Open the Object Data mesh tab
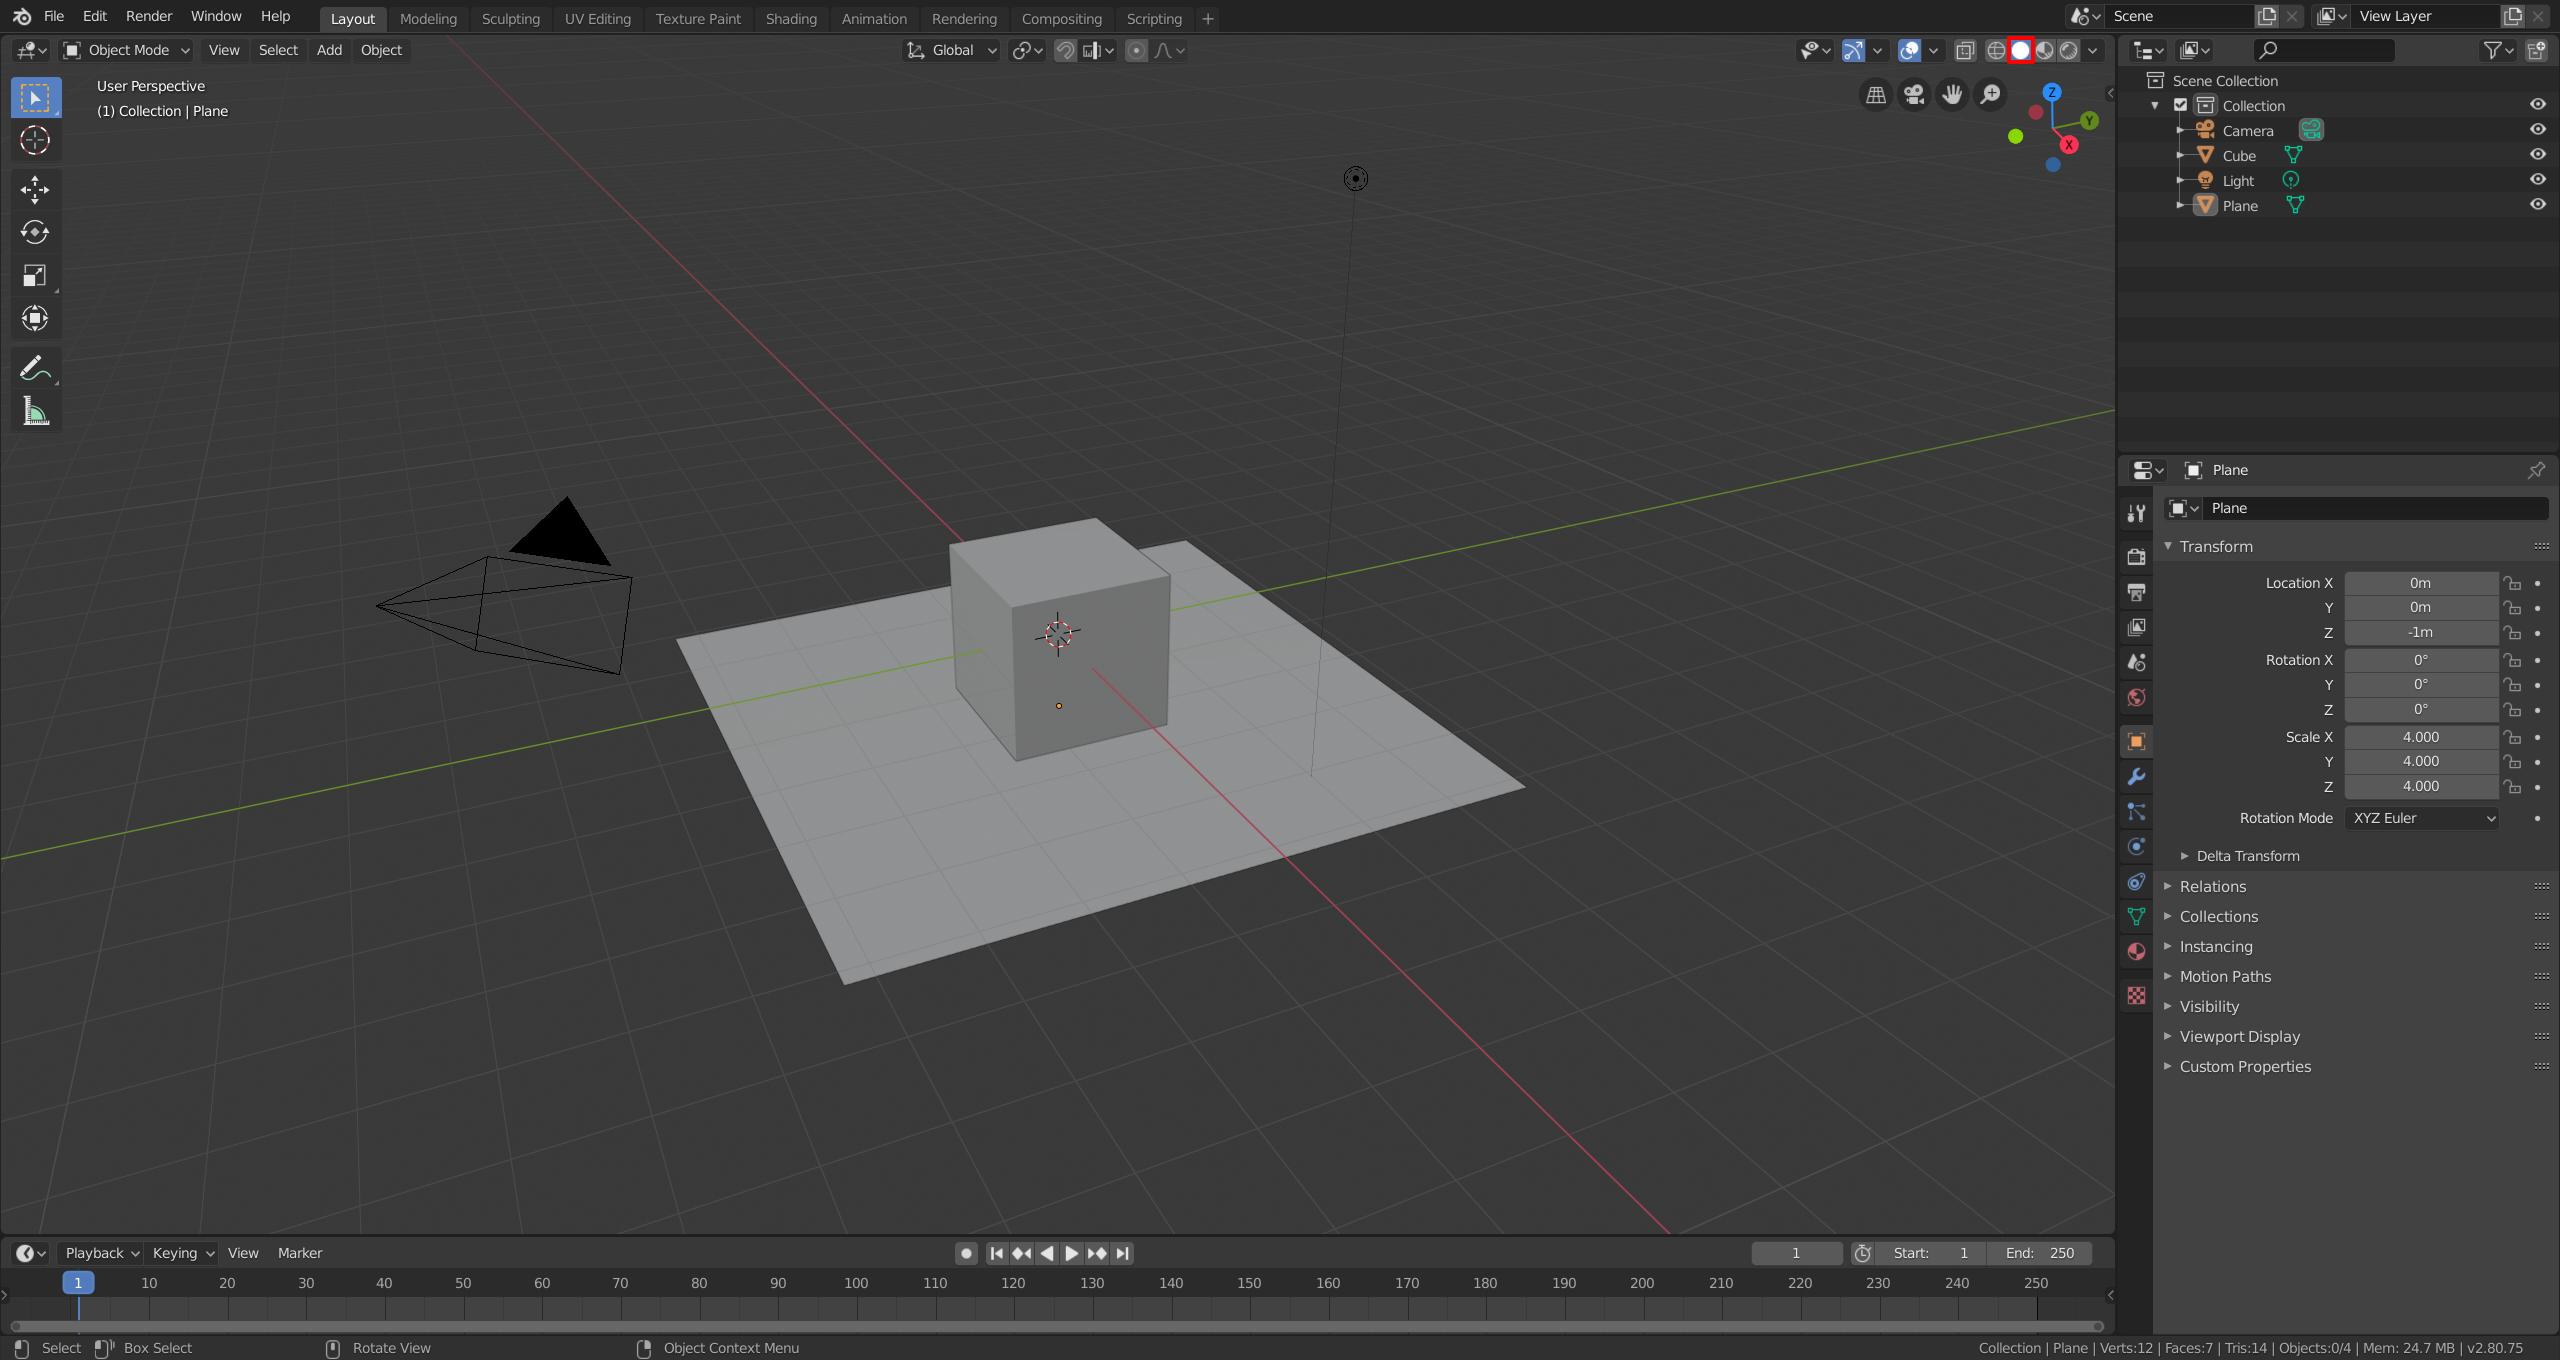 pos(2136,917)
